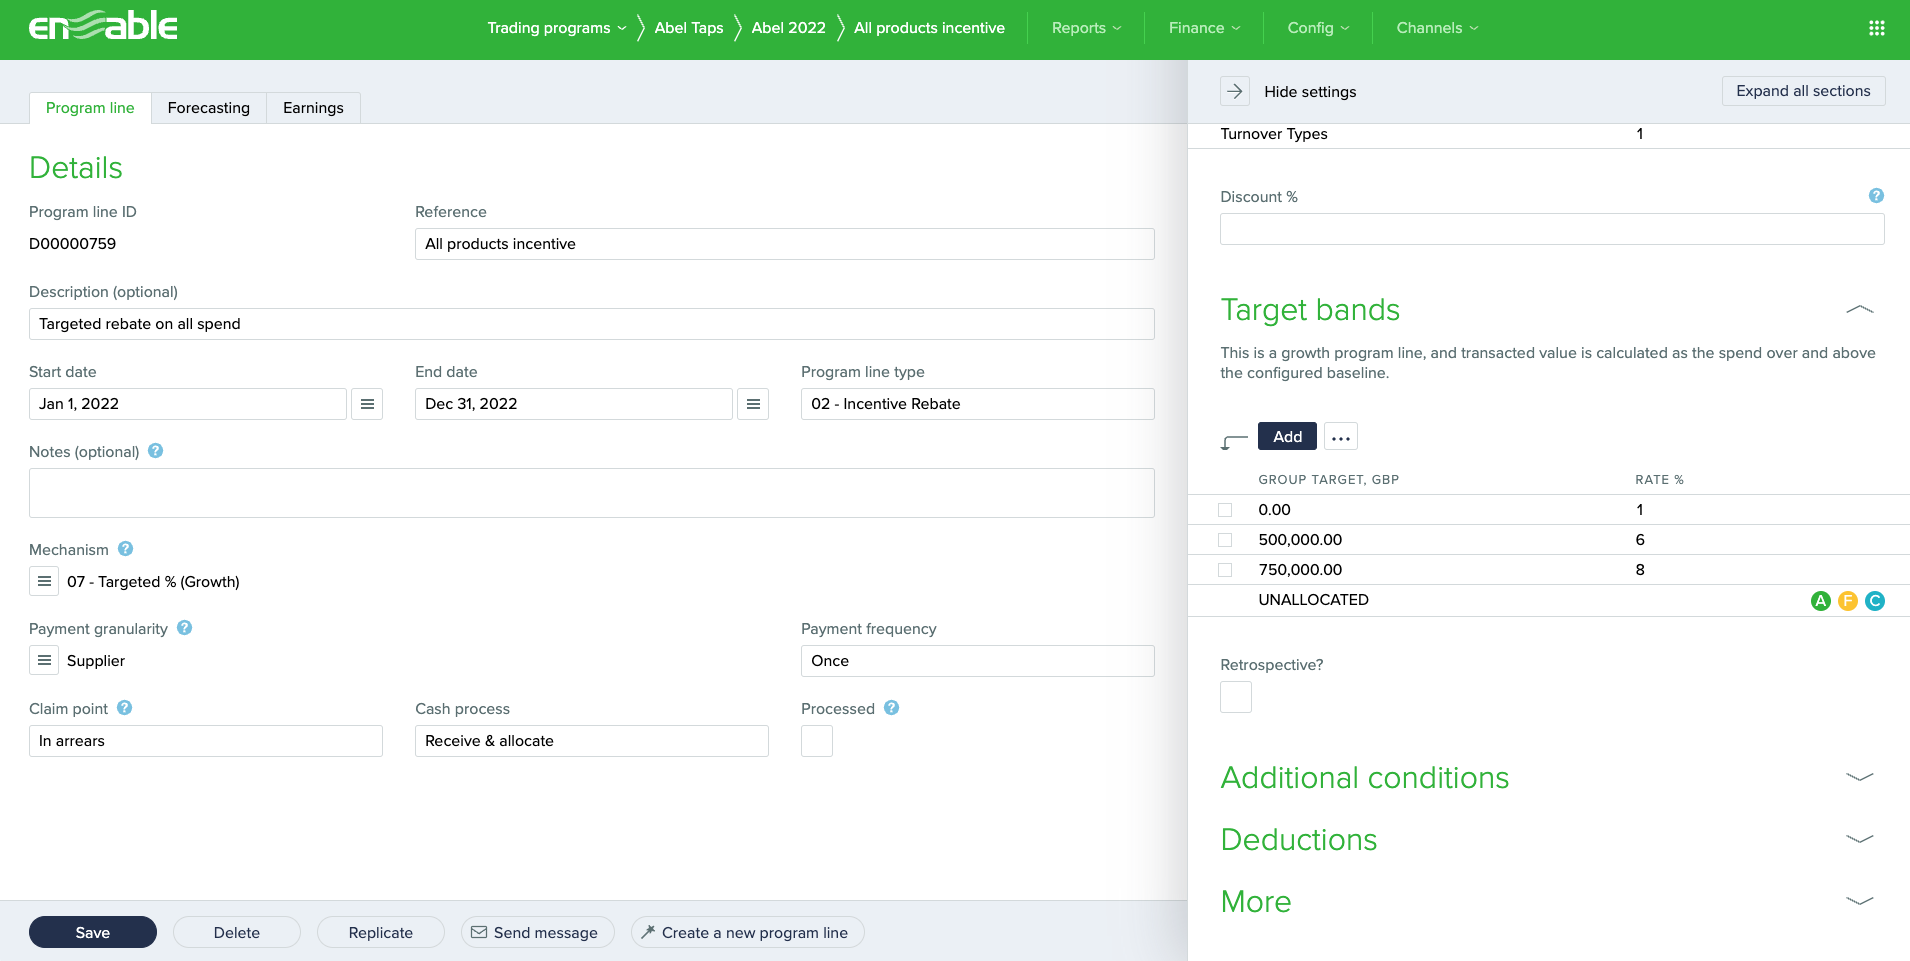
Task: Switch to the Earnings tab
Action: tap(313, 108)
